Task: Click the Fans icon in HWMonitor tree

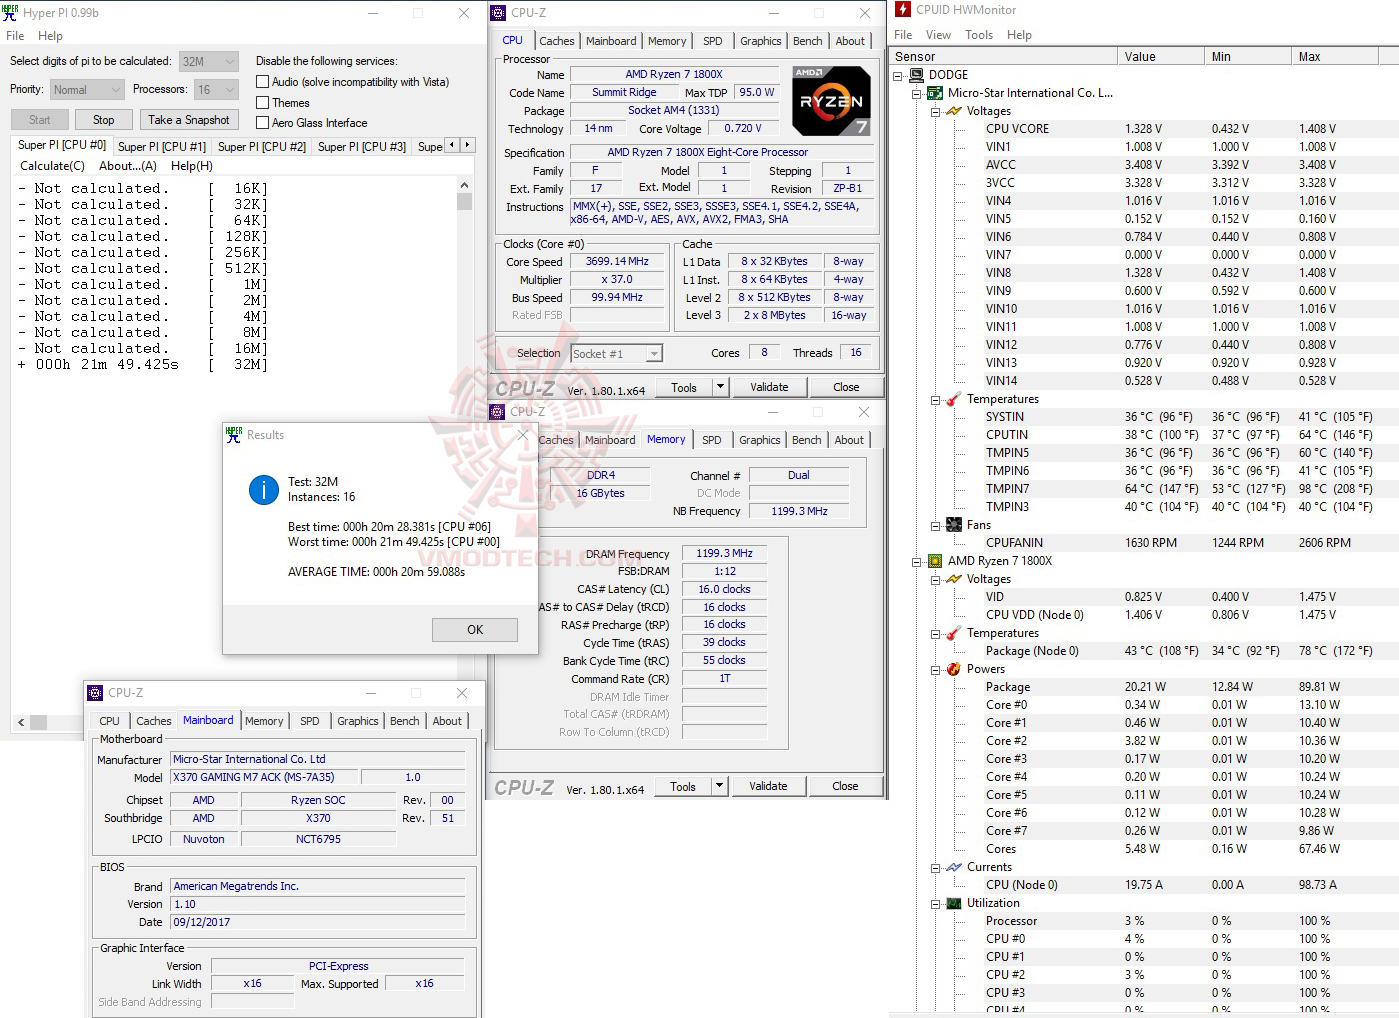Action: pos(954,525)
